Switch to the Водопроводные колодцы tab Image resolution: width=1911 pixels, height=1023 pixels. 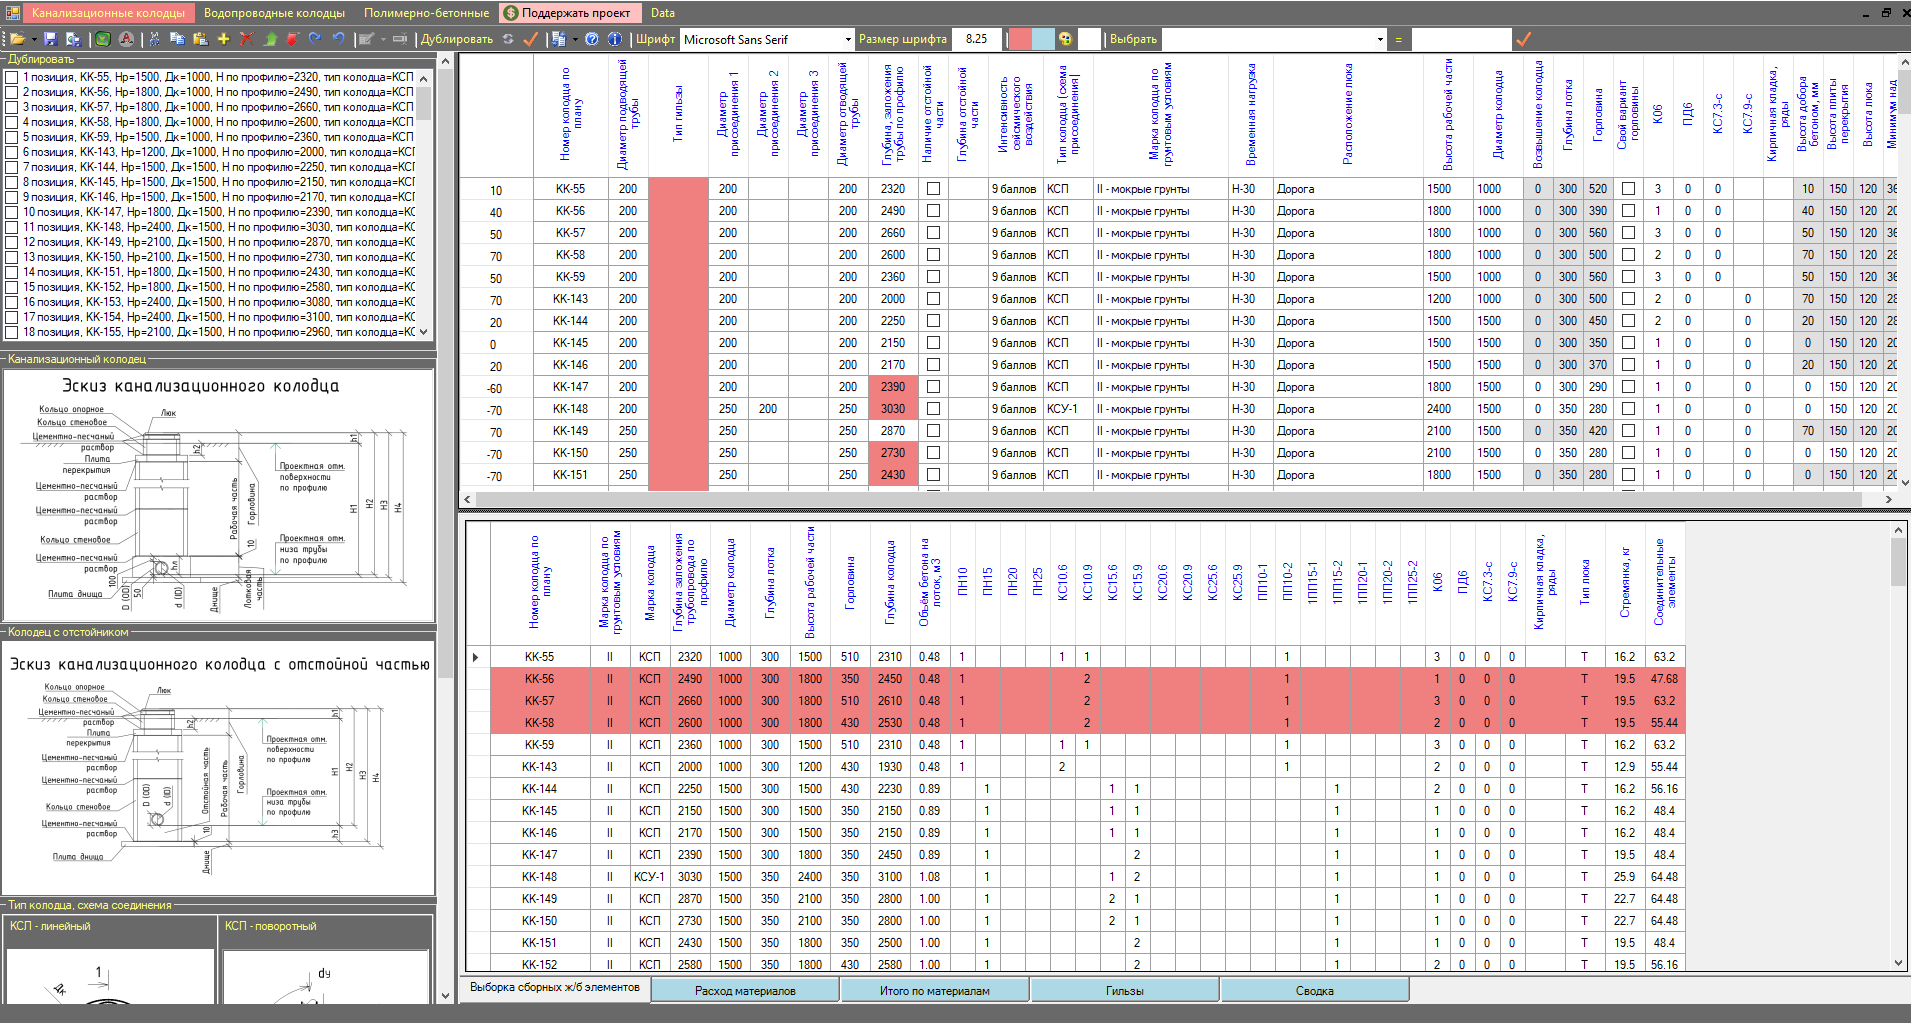click(274, 13)
